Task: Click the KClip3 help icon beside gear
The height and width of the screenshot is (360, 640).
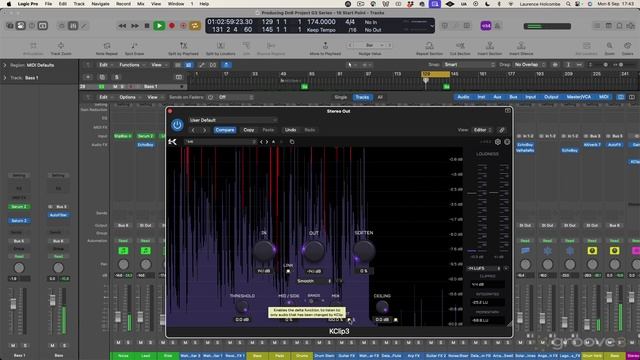Action: click(507, 142)
